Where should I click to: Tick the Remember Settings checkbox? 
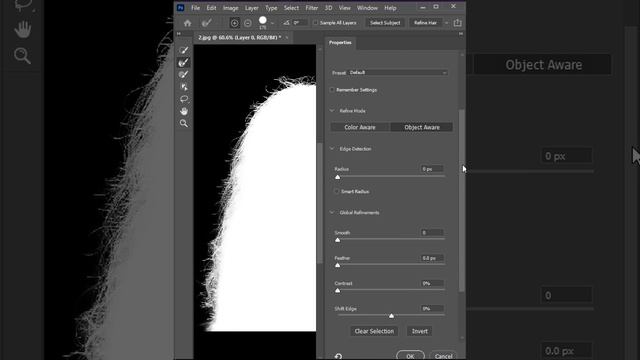coord(332,90)
